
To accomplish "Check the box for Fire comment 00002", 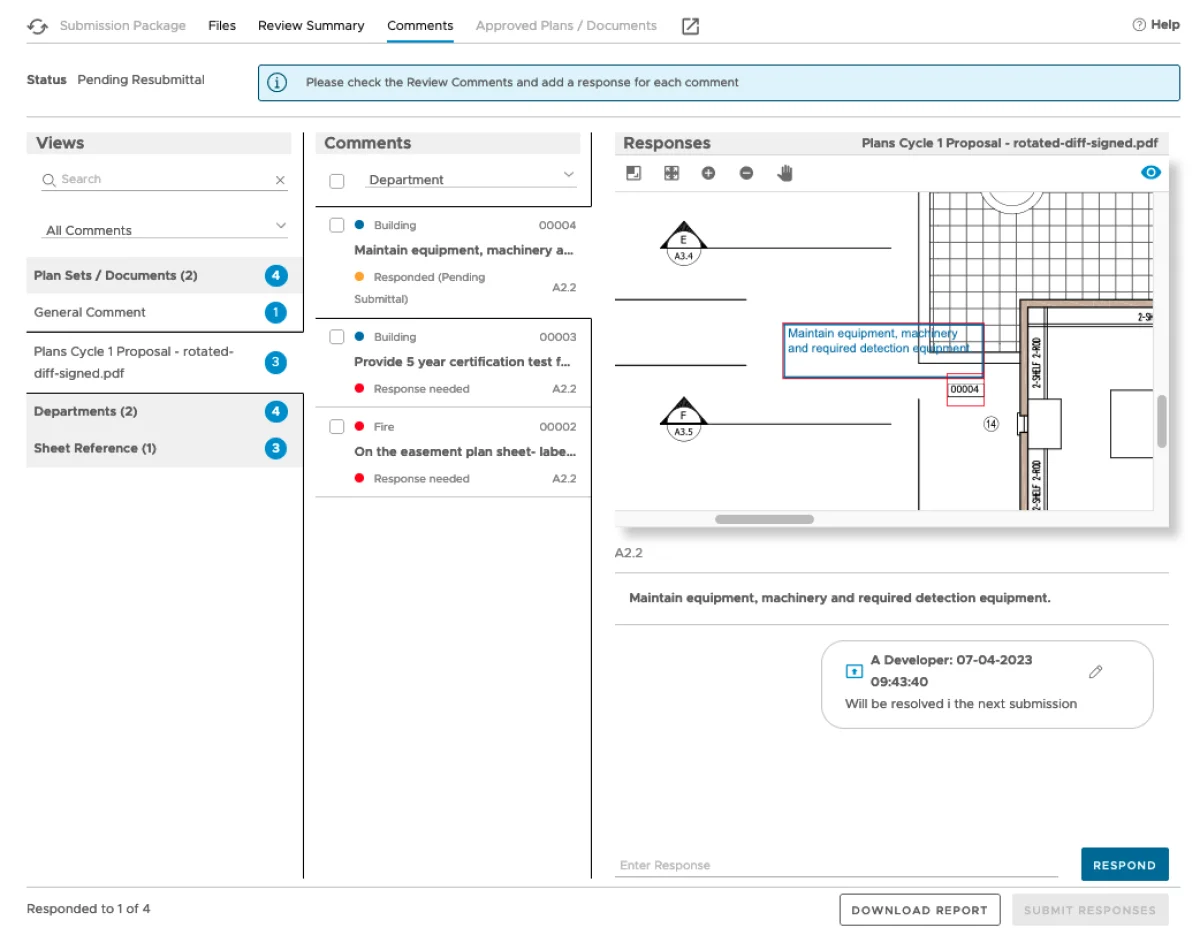I will [x=337, y=427].
